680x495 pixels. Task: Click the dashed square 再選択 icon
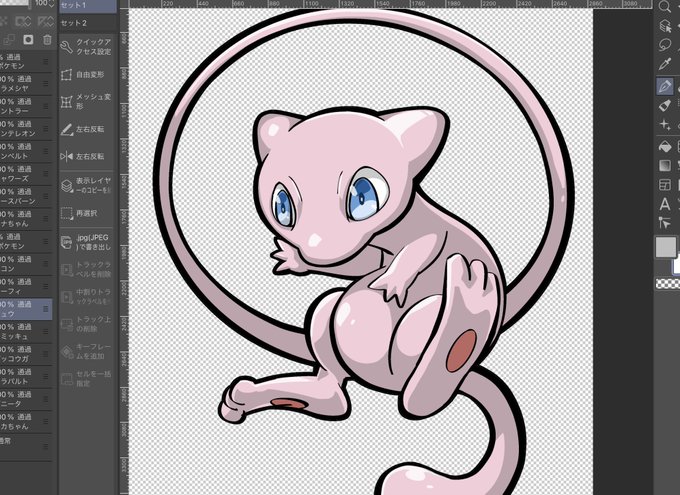(x=67, y=213)
